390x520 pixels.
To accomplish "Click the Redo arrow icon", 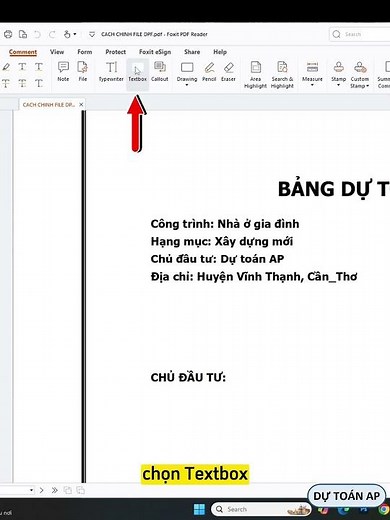I will [x=52, y=34].
